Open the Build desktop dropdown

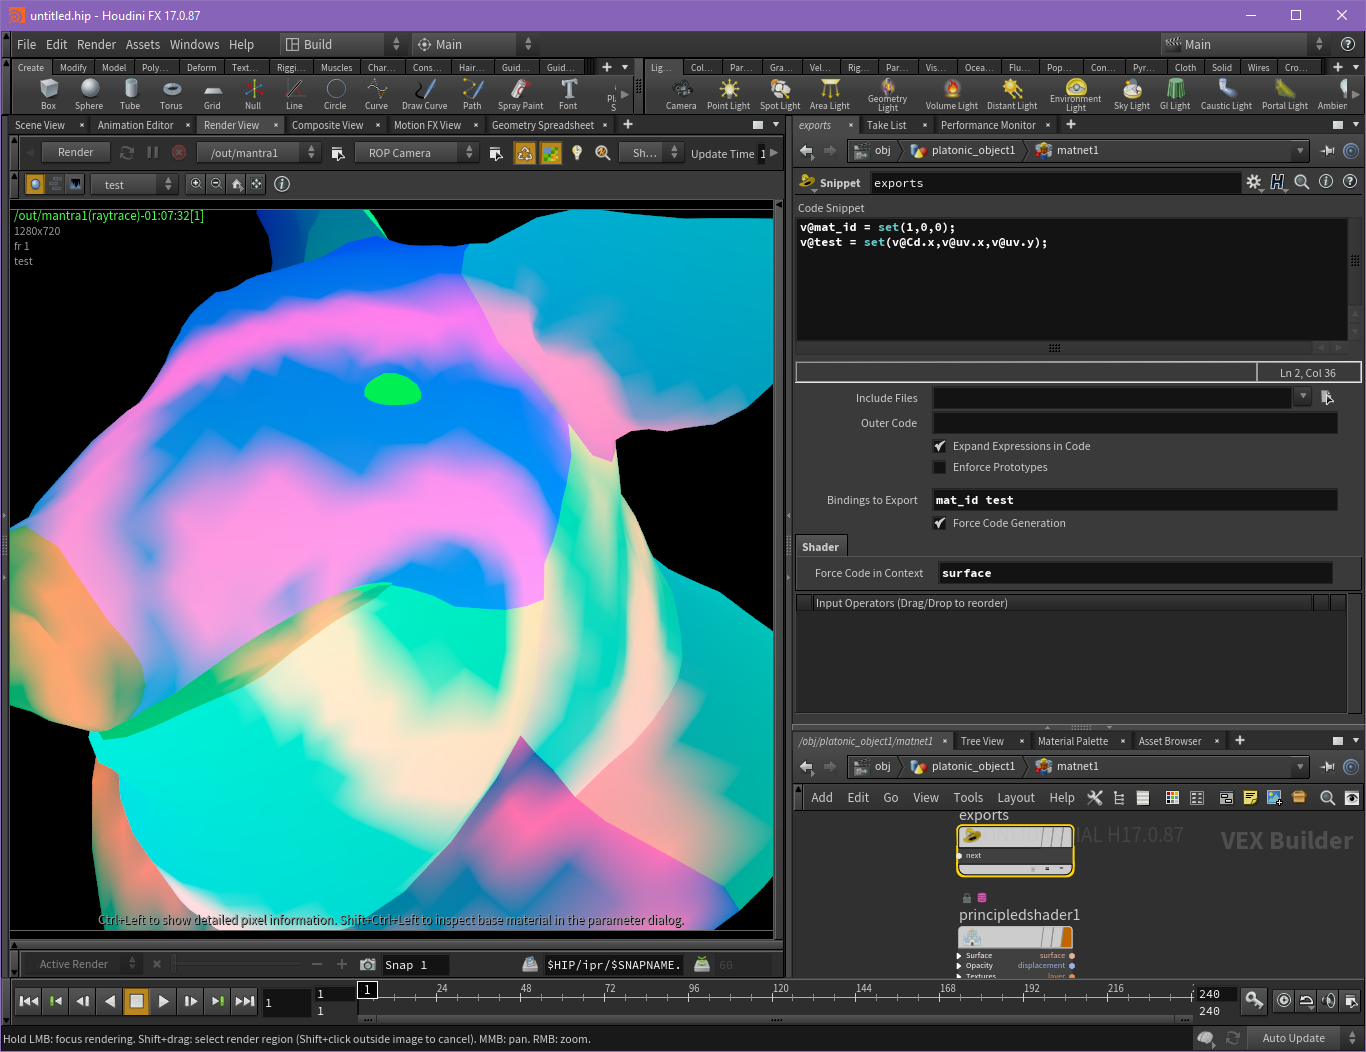click(342, 44)
